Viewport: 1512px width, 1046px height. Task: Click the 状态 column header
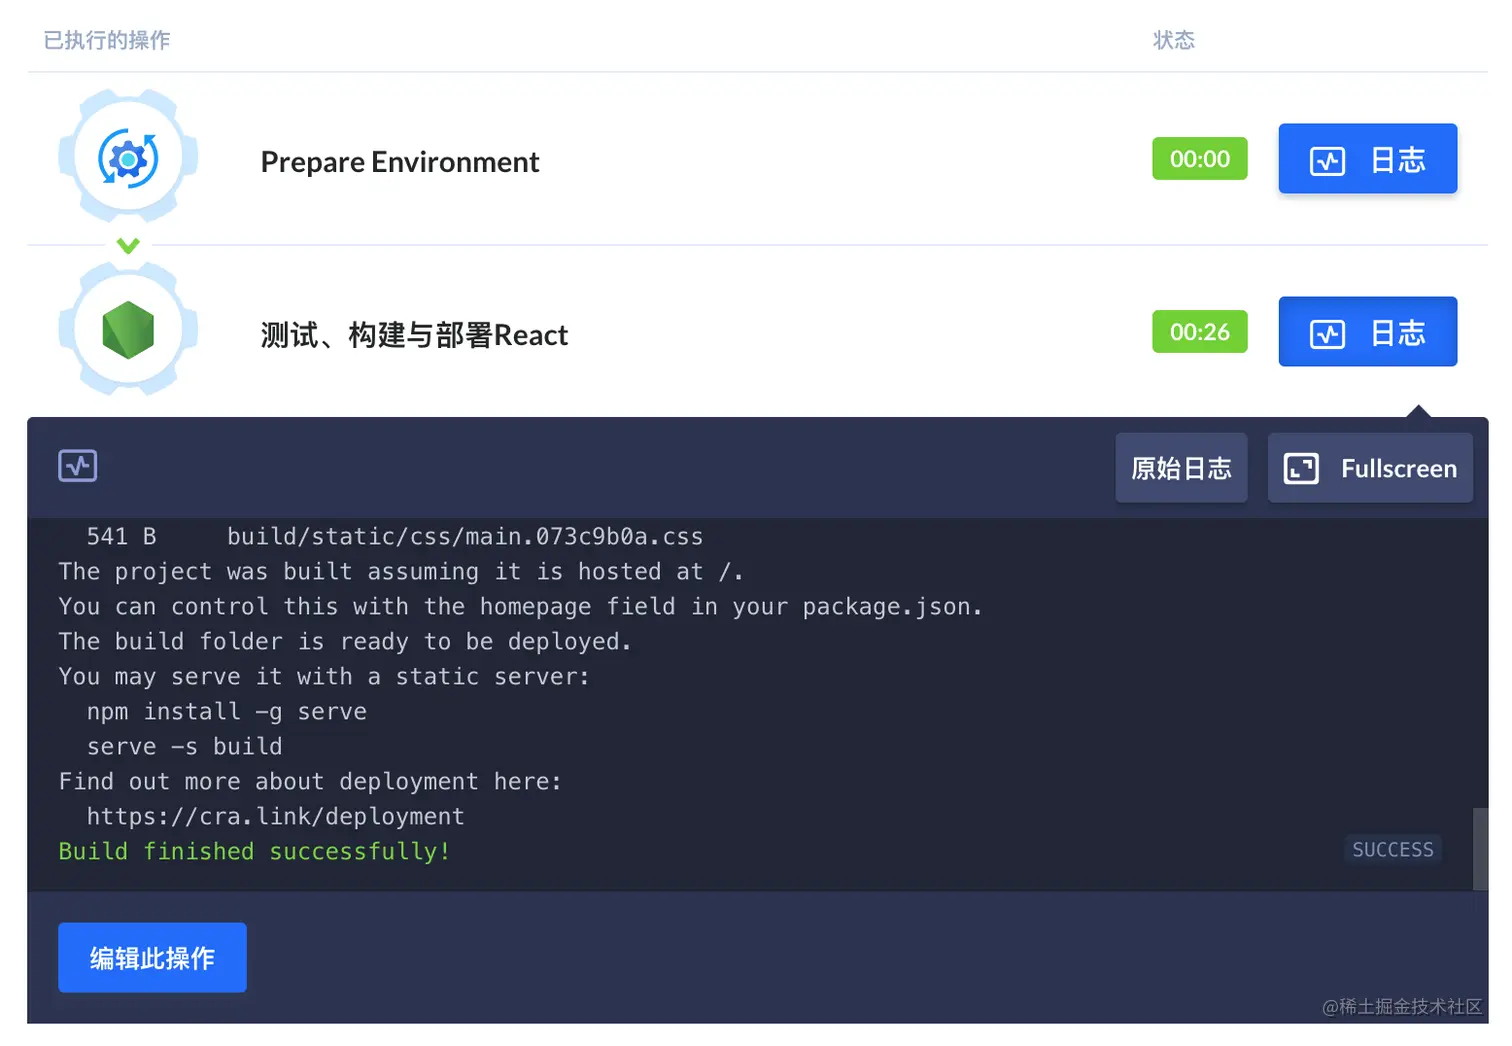[1174, 40]
